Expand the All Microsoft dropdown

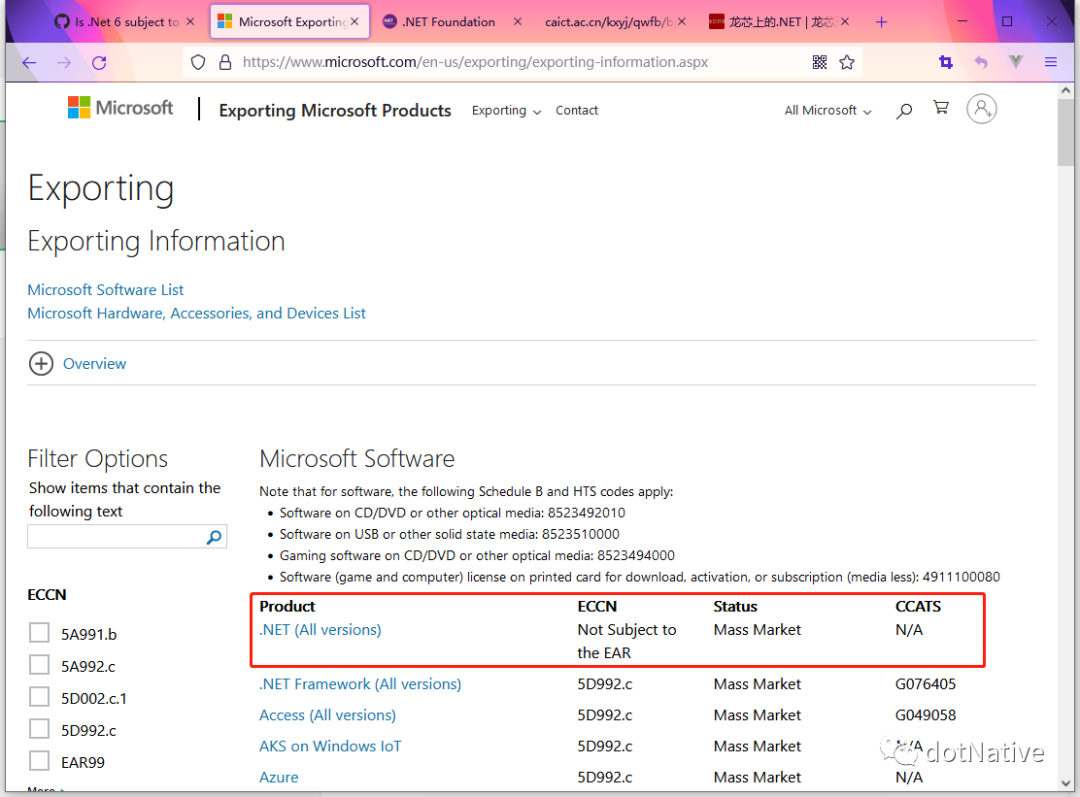click(x=828, y=110)
